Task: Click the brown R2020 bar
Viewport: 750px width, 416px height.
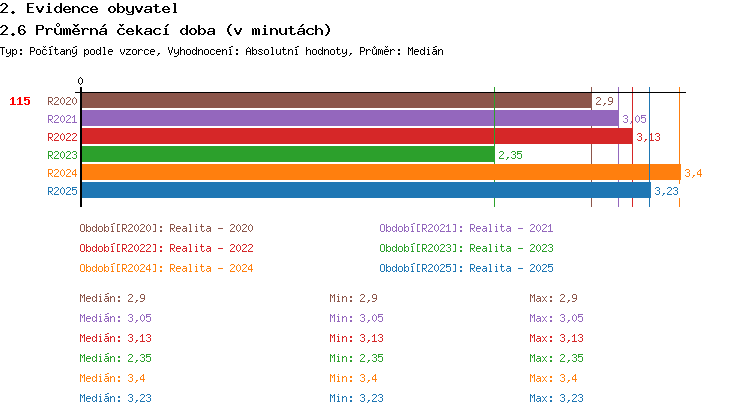Action: pos(335,101)
